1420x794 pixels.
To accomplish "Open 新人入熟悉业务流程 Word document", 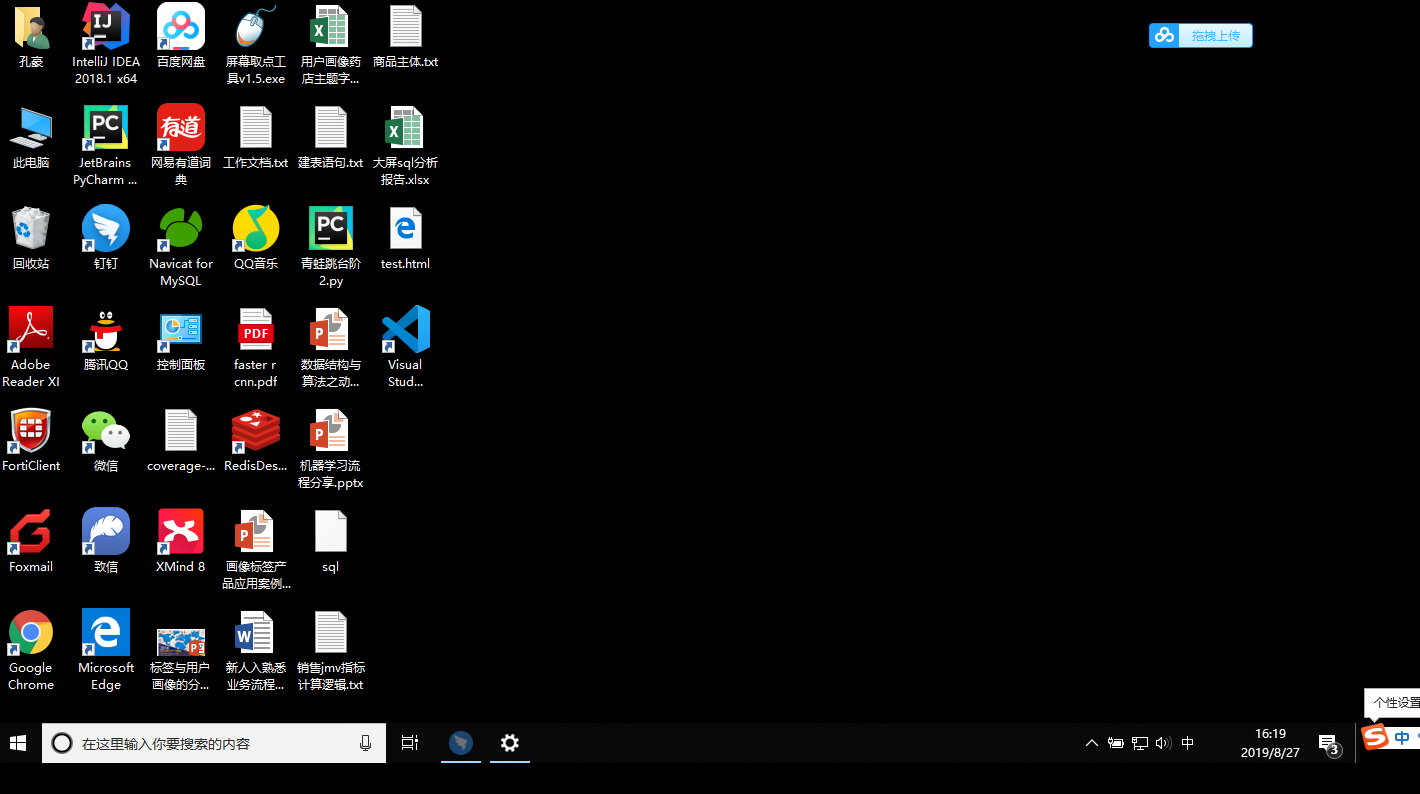I will 255,650.
